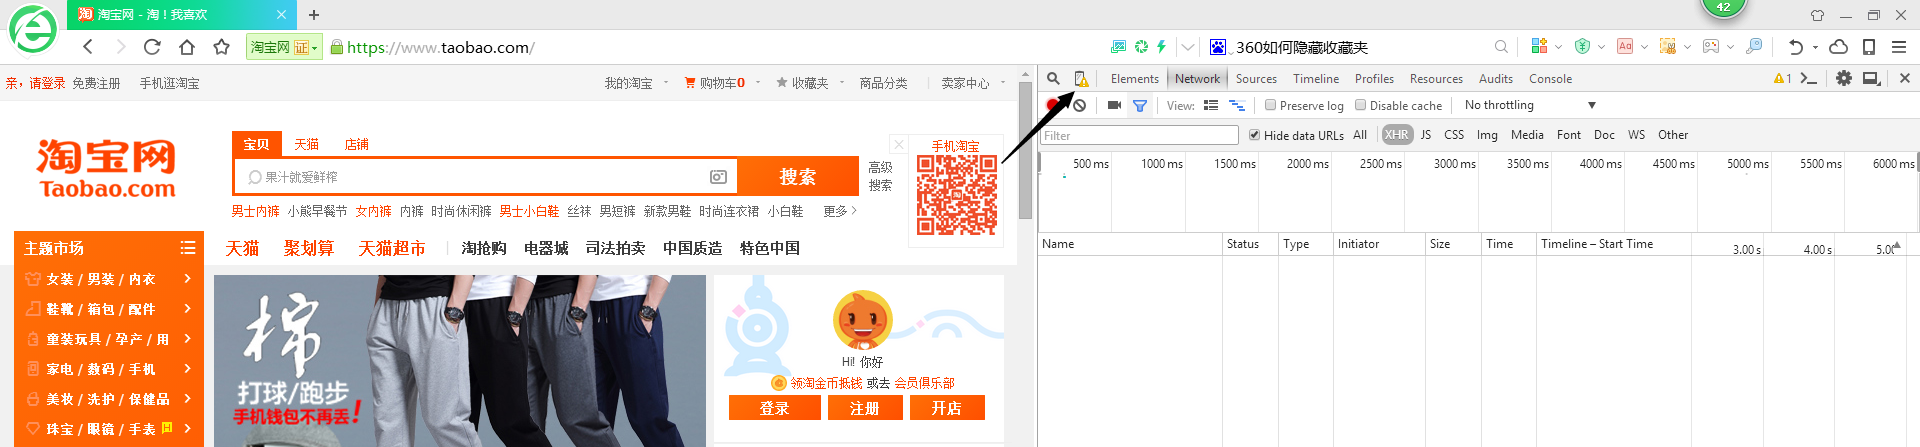Viewport: 1920px width, 447px height.
Task: Bookmark the page with the star icon
Action: 222,47
